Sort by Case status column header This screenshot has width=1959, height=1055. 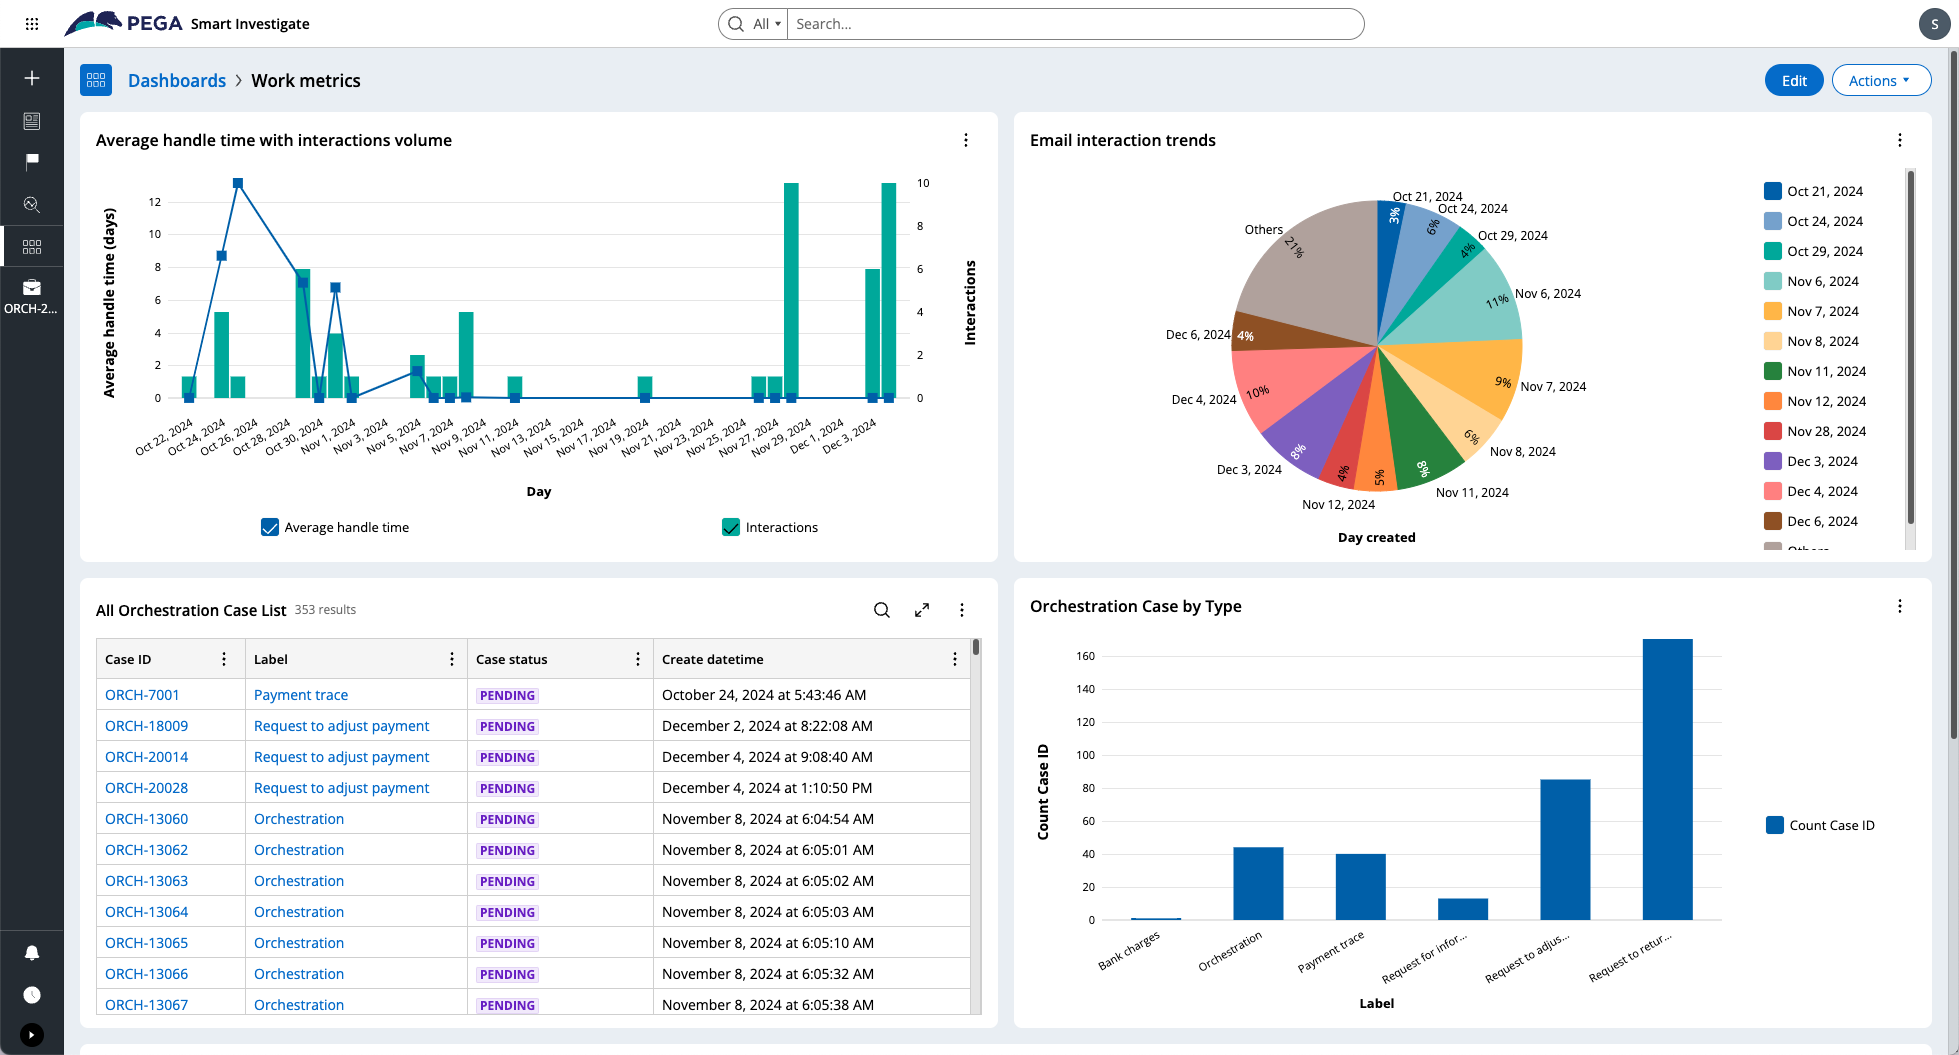coord(512,659)
